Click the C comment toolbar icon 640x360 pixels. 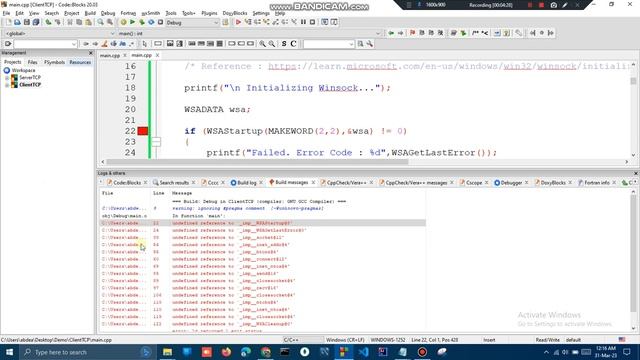click(x=293, y=44)
